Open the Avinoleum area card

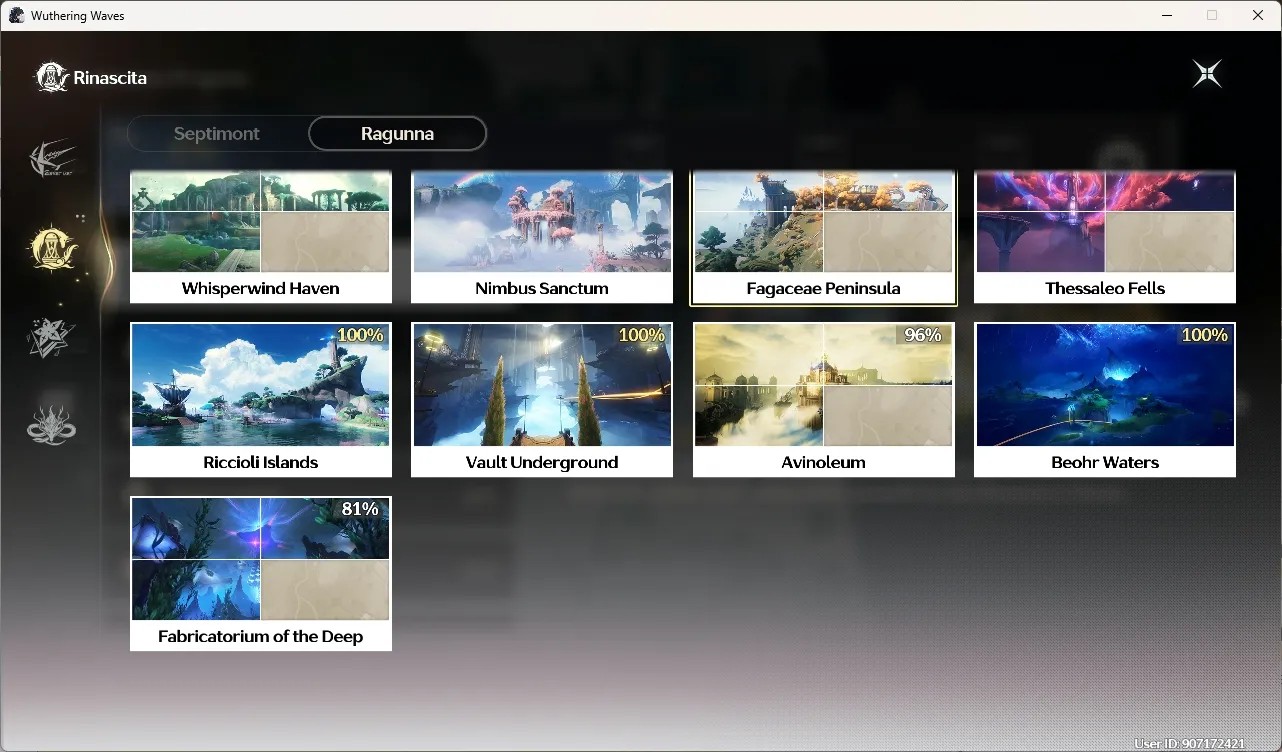click(x=824, y=399)
